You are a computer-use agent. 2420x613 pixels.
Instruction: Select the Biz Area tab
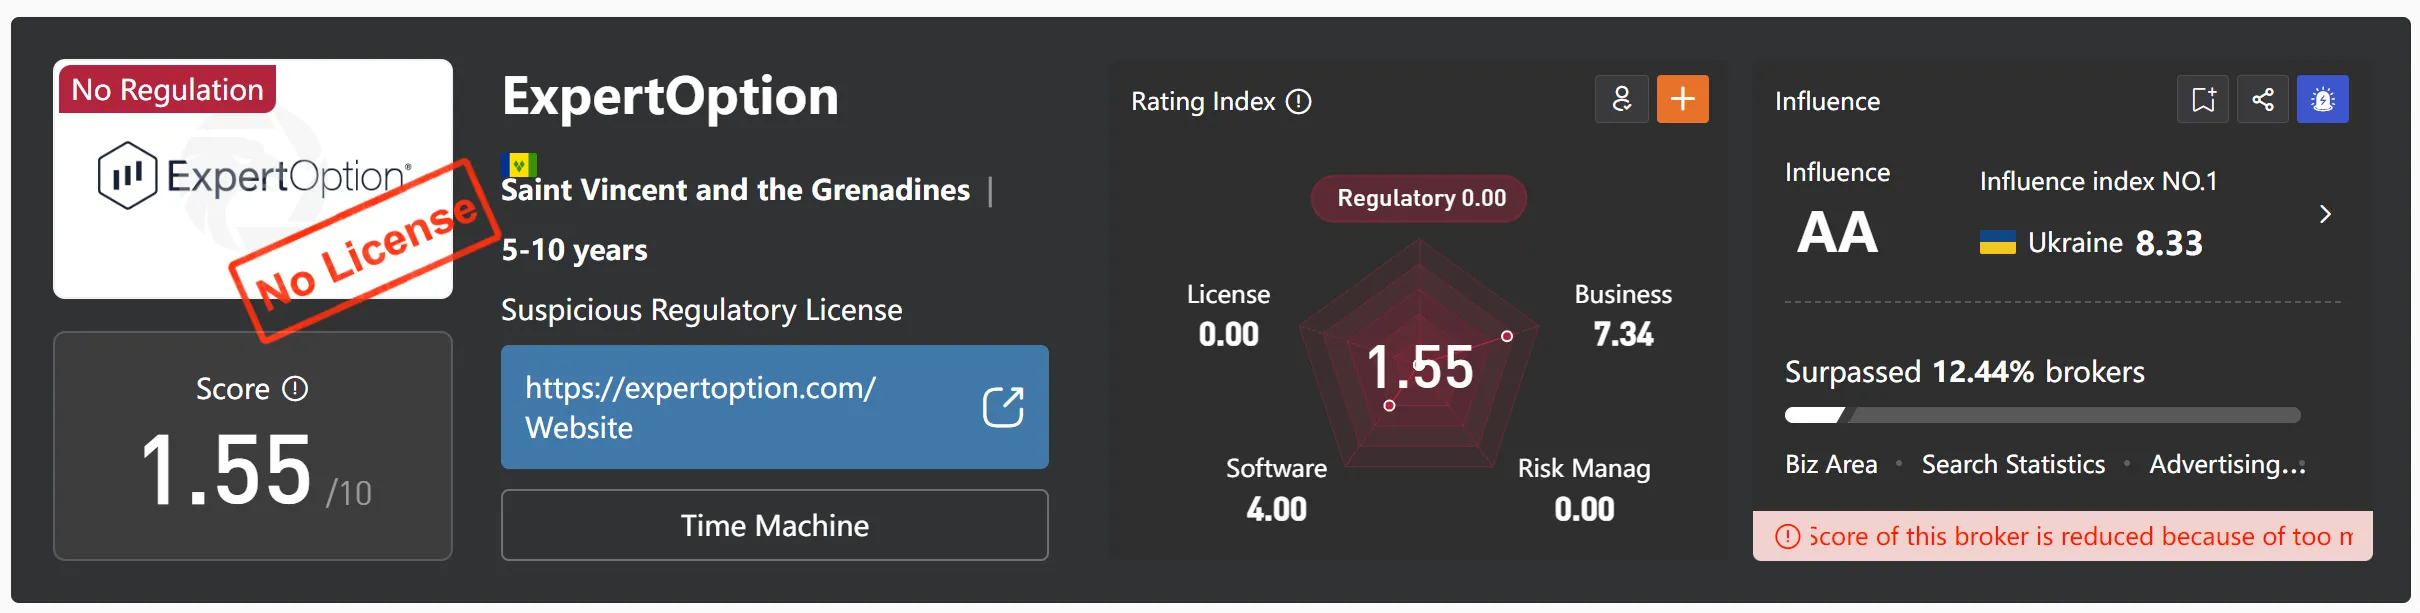1831,464
